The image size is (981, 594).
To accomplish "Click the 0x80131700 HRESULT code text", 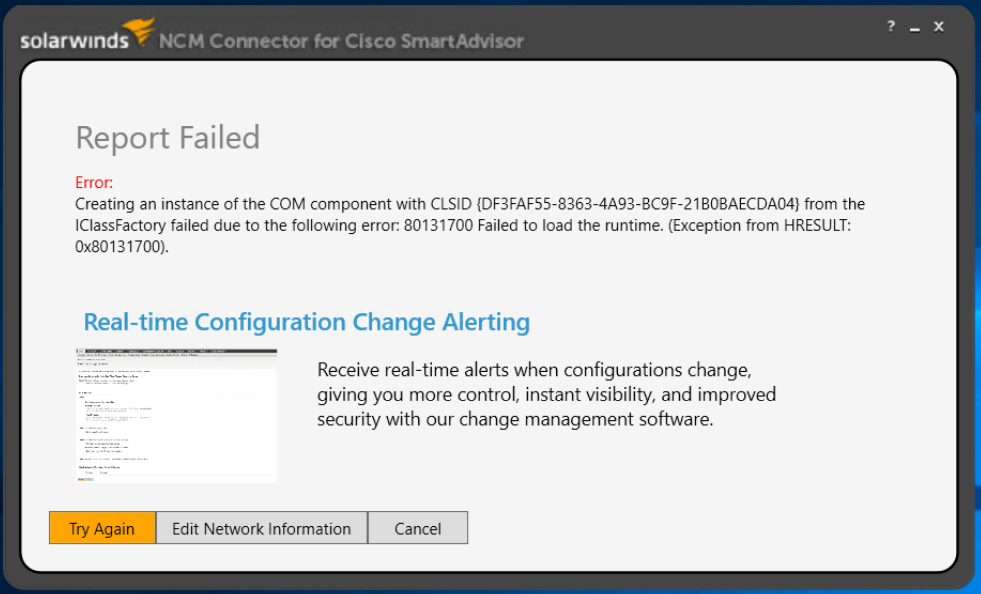I will coord(121,246).
